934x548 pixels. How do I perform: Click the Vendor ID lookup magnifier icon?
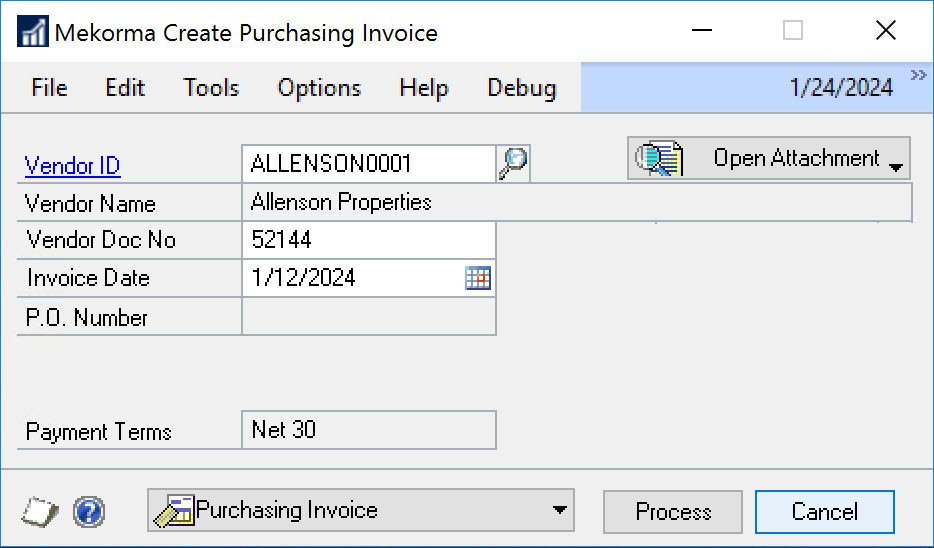(513, 163)
